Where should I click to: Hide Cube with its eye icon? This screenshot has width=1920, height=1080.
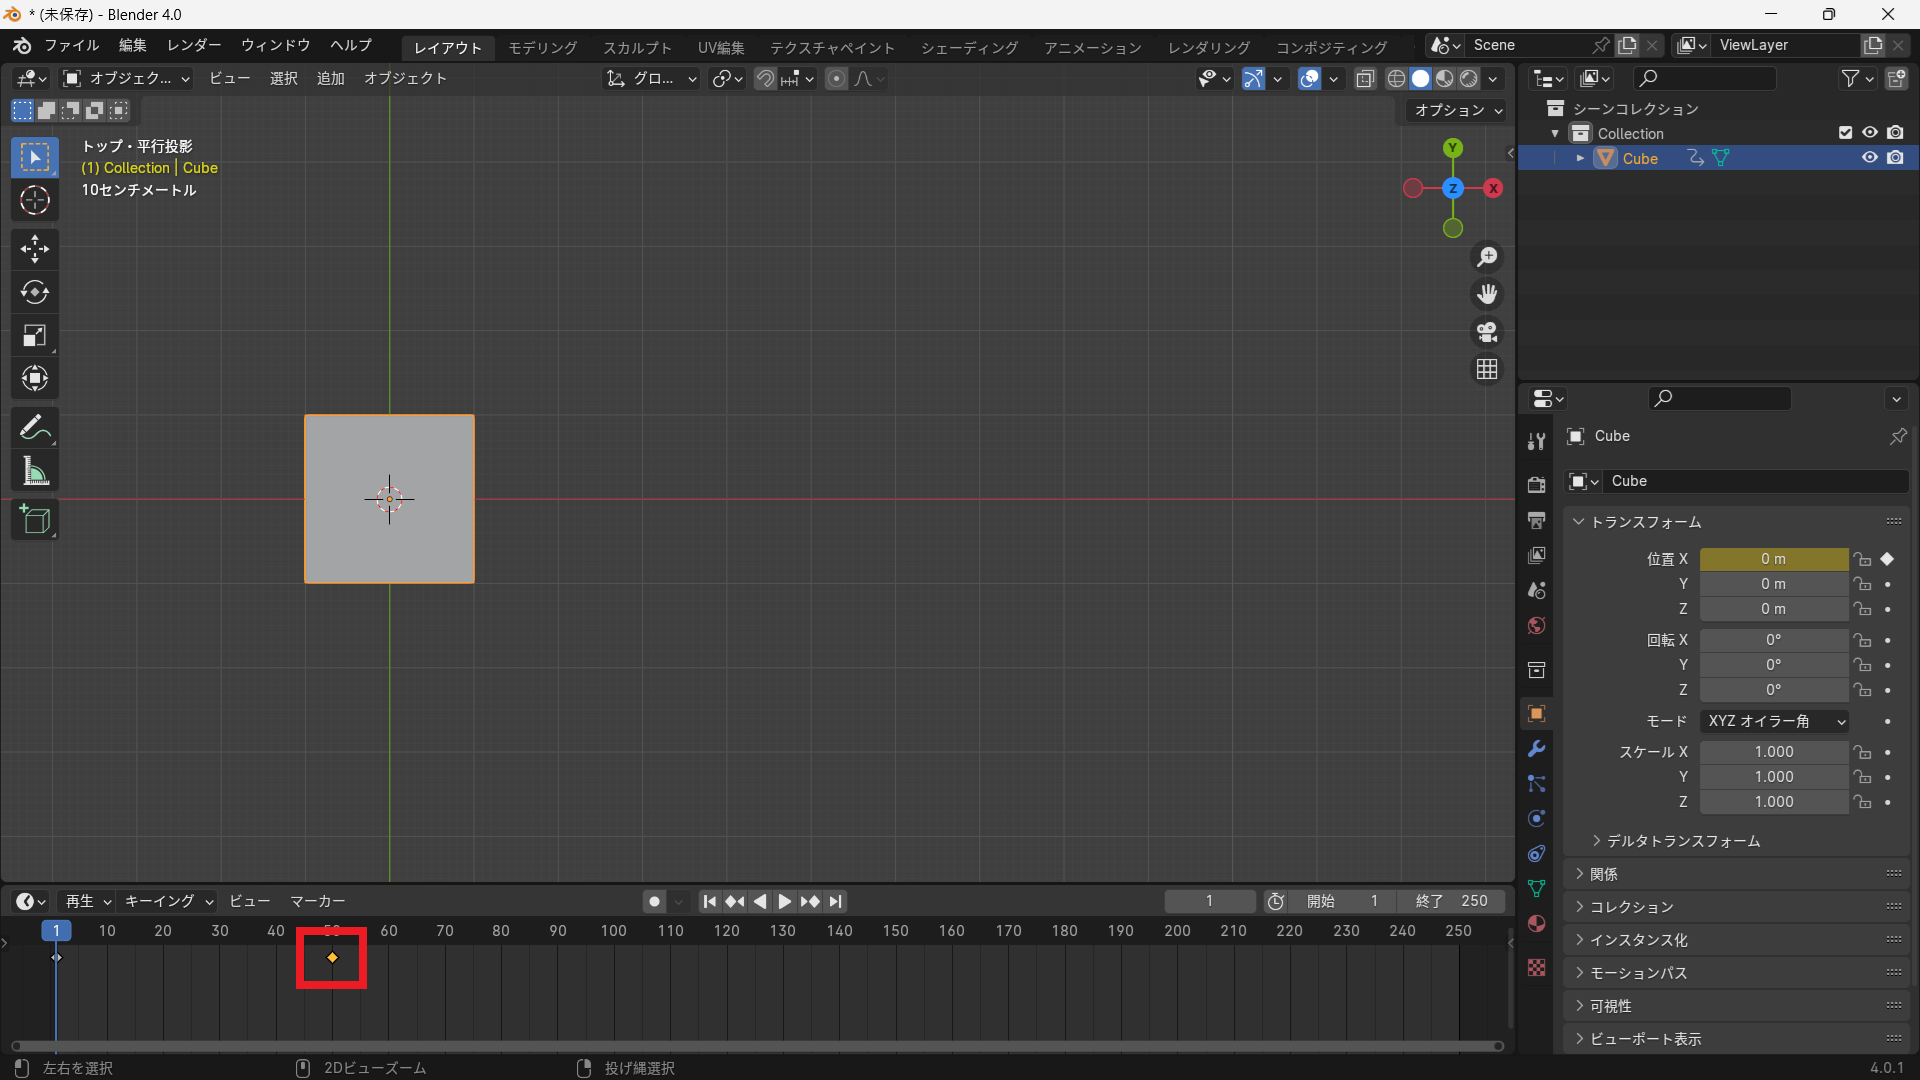pos(1869,158)
